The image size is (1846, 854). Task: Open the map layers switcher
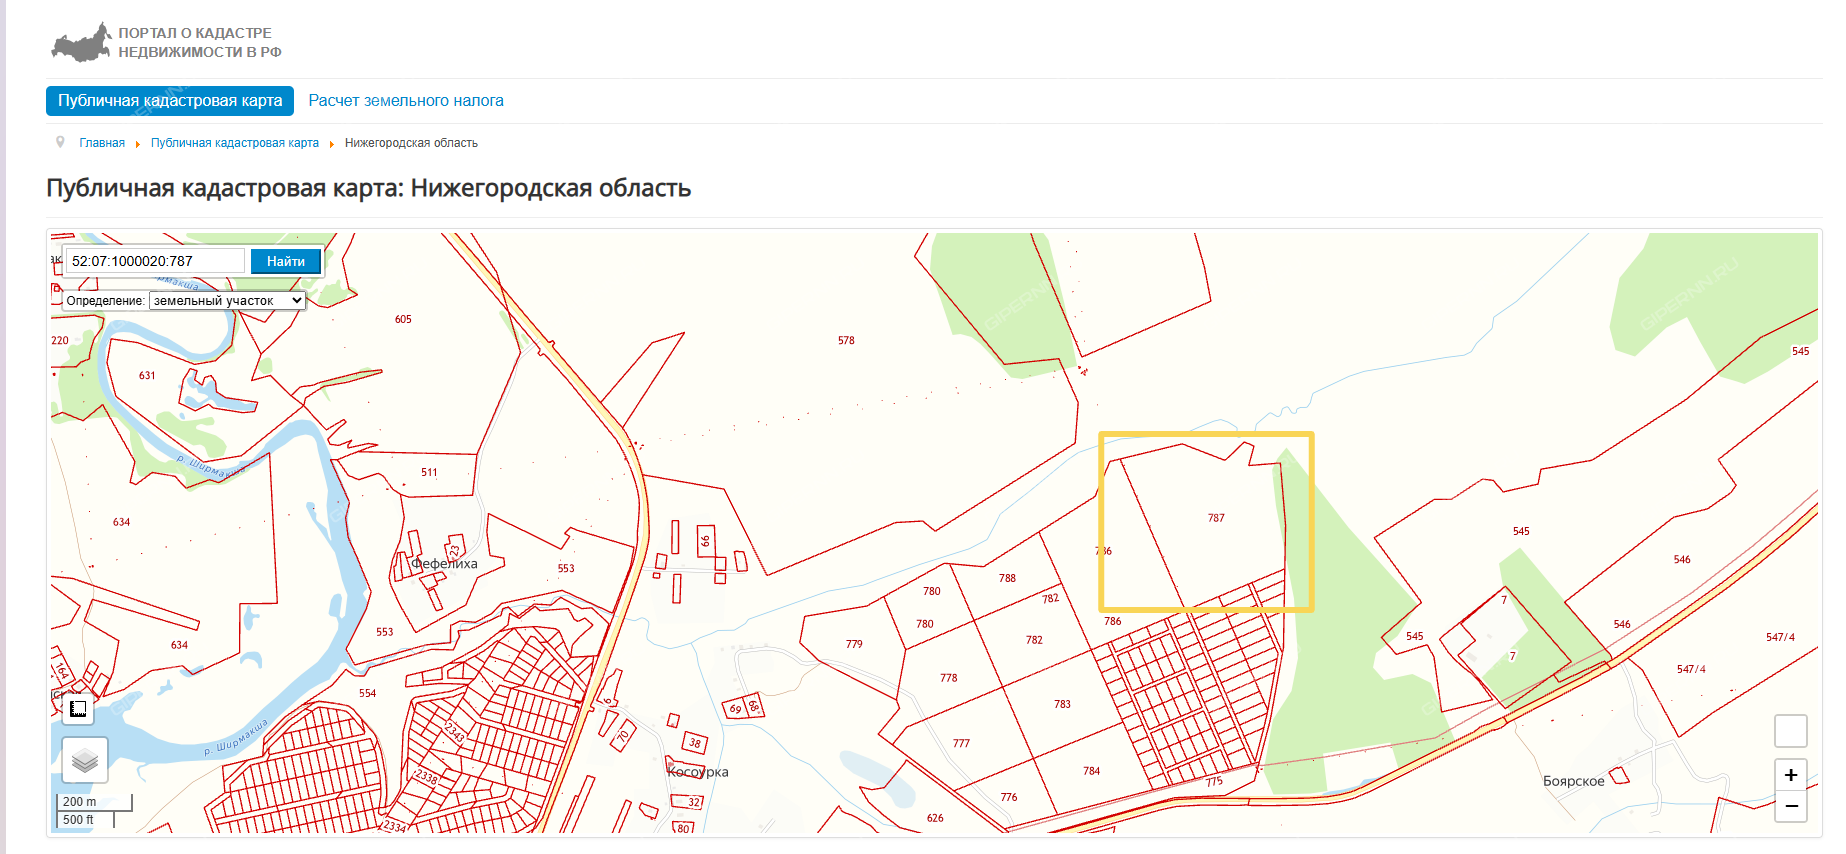(85, 761)
